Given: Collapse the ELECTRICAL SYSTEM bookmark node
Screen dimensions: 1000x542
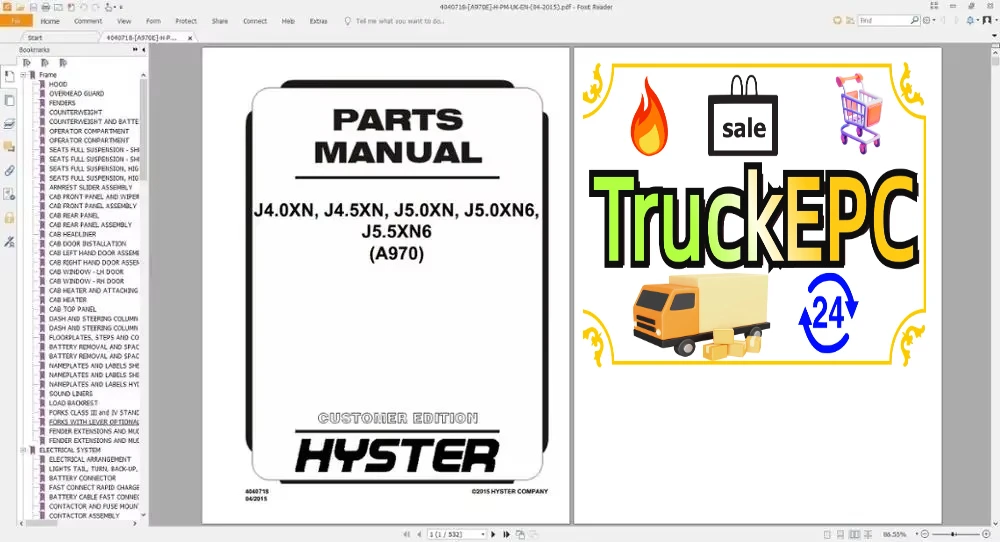Looking at the screenshot, I should tap(24, 450).
